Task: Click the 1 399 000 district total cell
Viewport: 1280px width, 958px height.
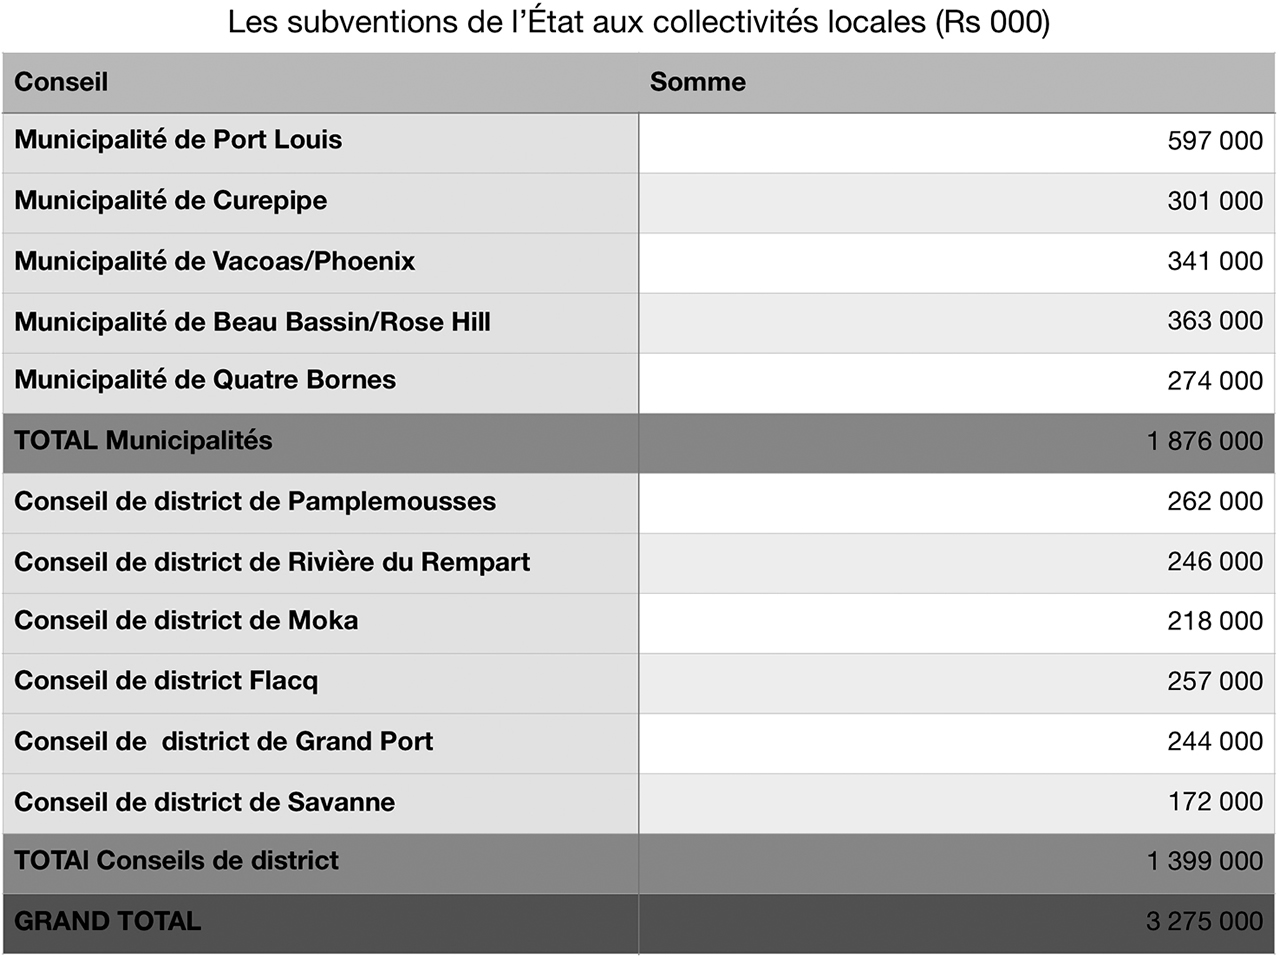Action: pyautogui.click(x=1204, y=861)
